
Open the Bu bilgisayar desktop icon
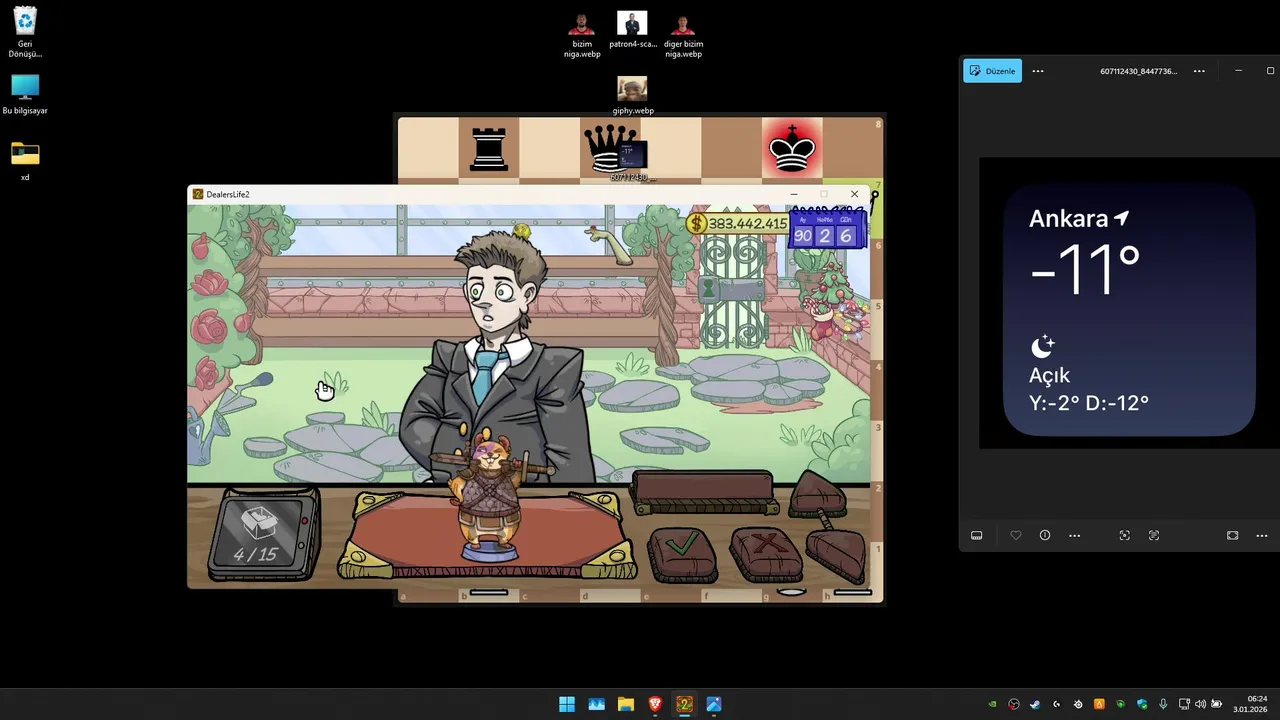point(25,95)
